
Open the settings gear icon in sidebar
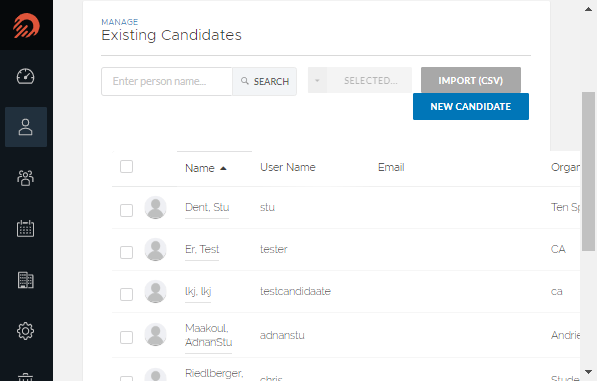(x=26, y=331)
